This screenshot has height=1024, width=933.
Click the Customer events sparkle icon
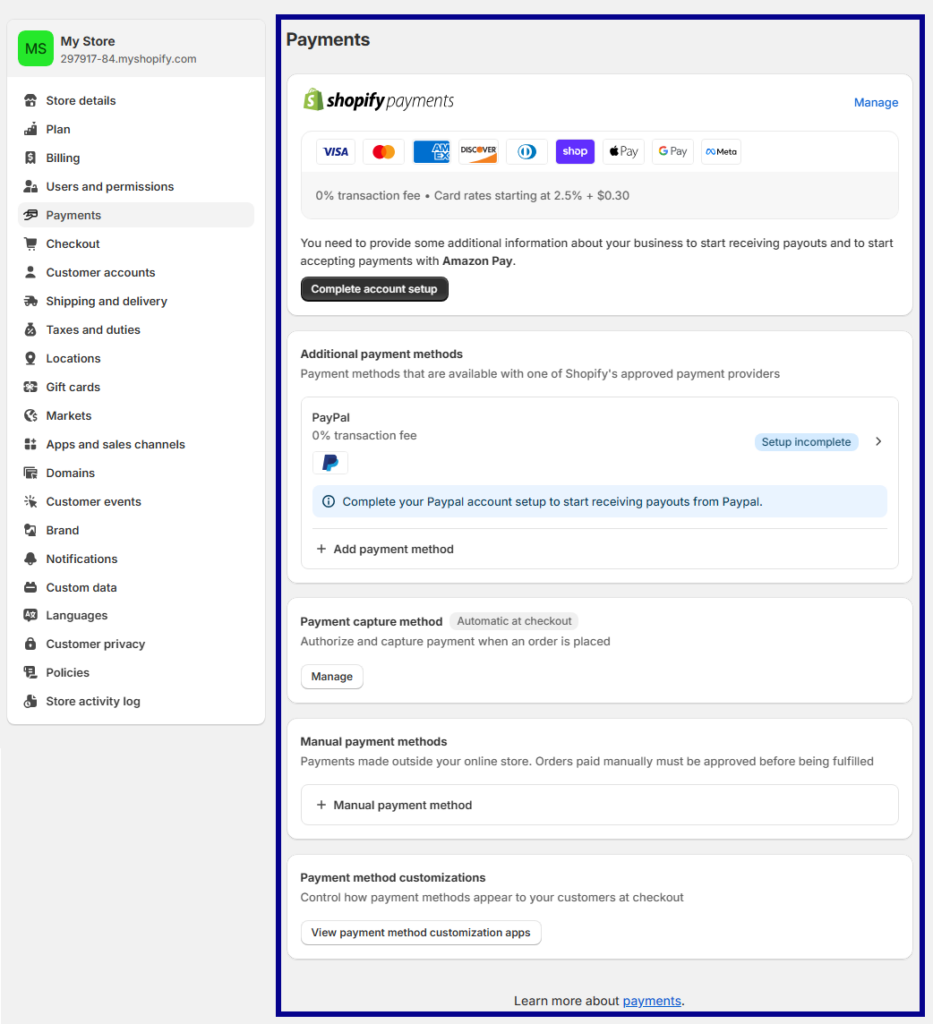click(30, 502)
